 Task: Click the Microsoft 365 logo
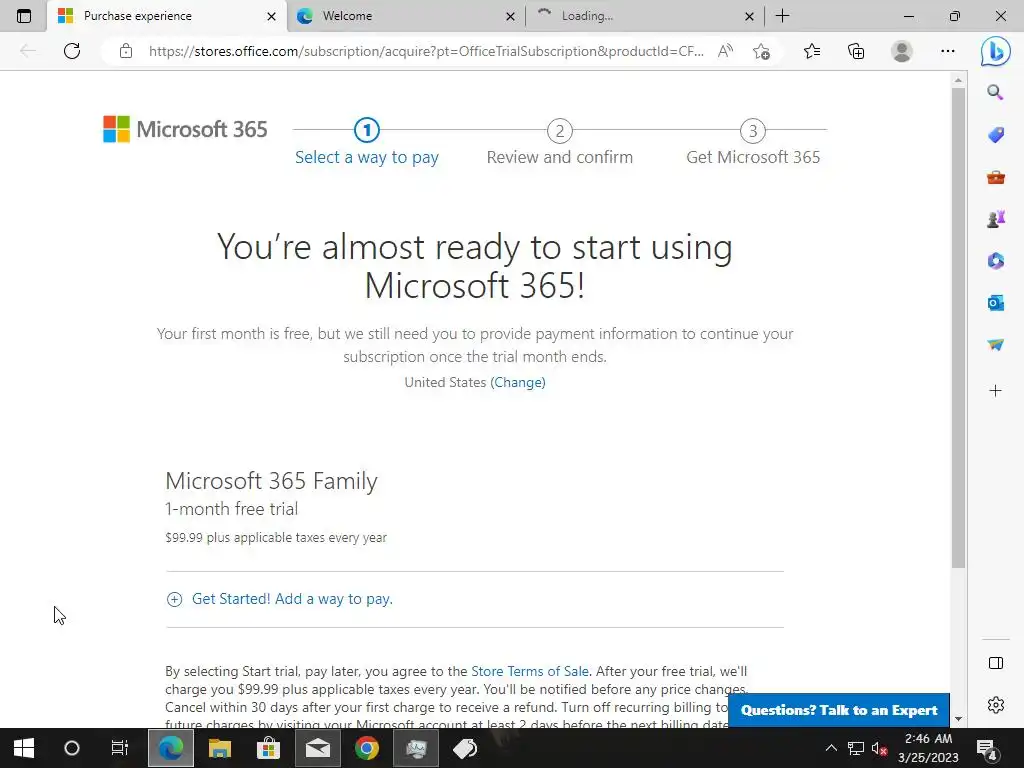coord(185,129)
